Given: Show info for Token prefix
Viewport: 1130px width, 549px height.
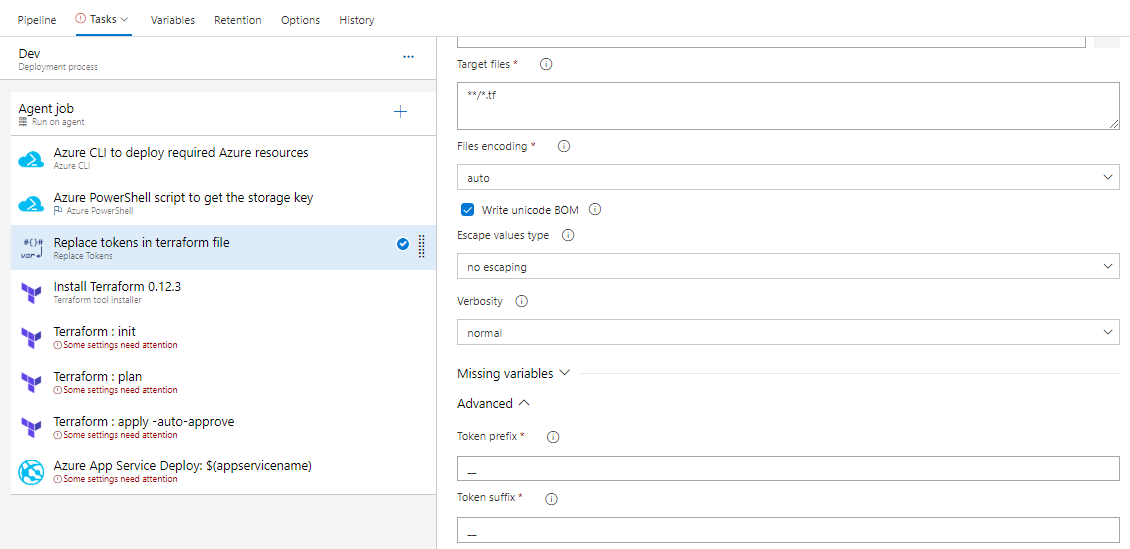Looking at the screenshot, I should 553,437.
